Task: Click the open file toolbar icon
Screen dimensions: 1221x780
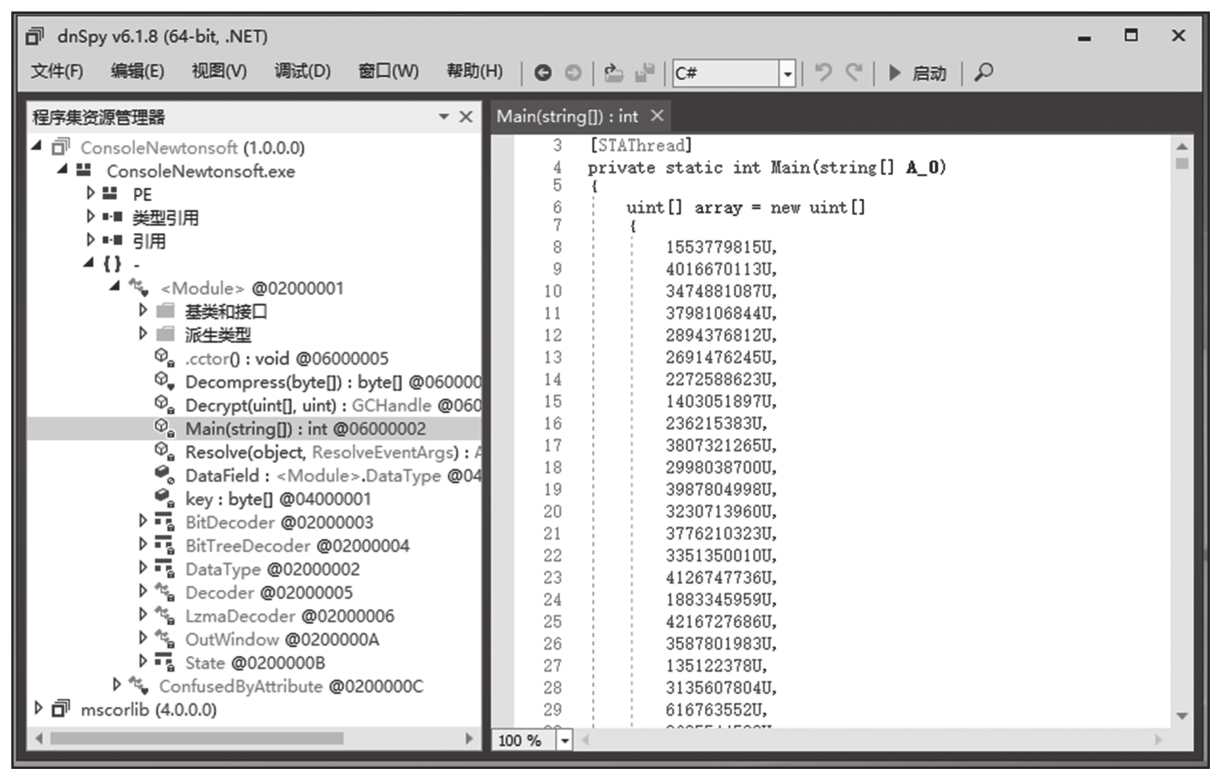Action: 613,73
